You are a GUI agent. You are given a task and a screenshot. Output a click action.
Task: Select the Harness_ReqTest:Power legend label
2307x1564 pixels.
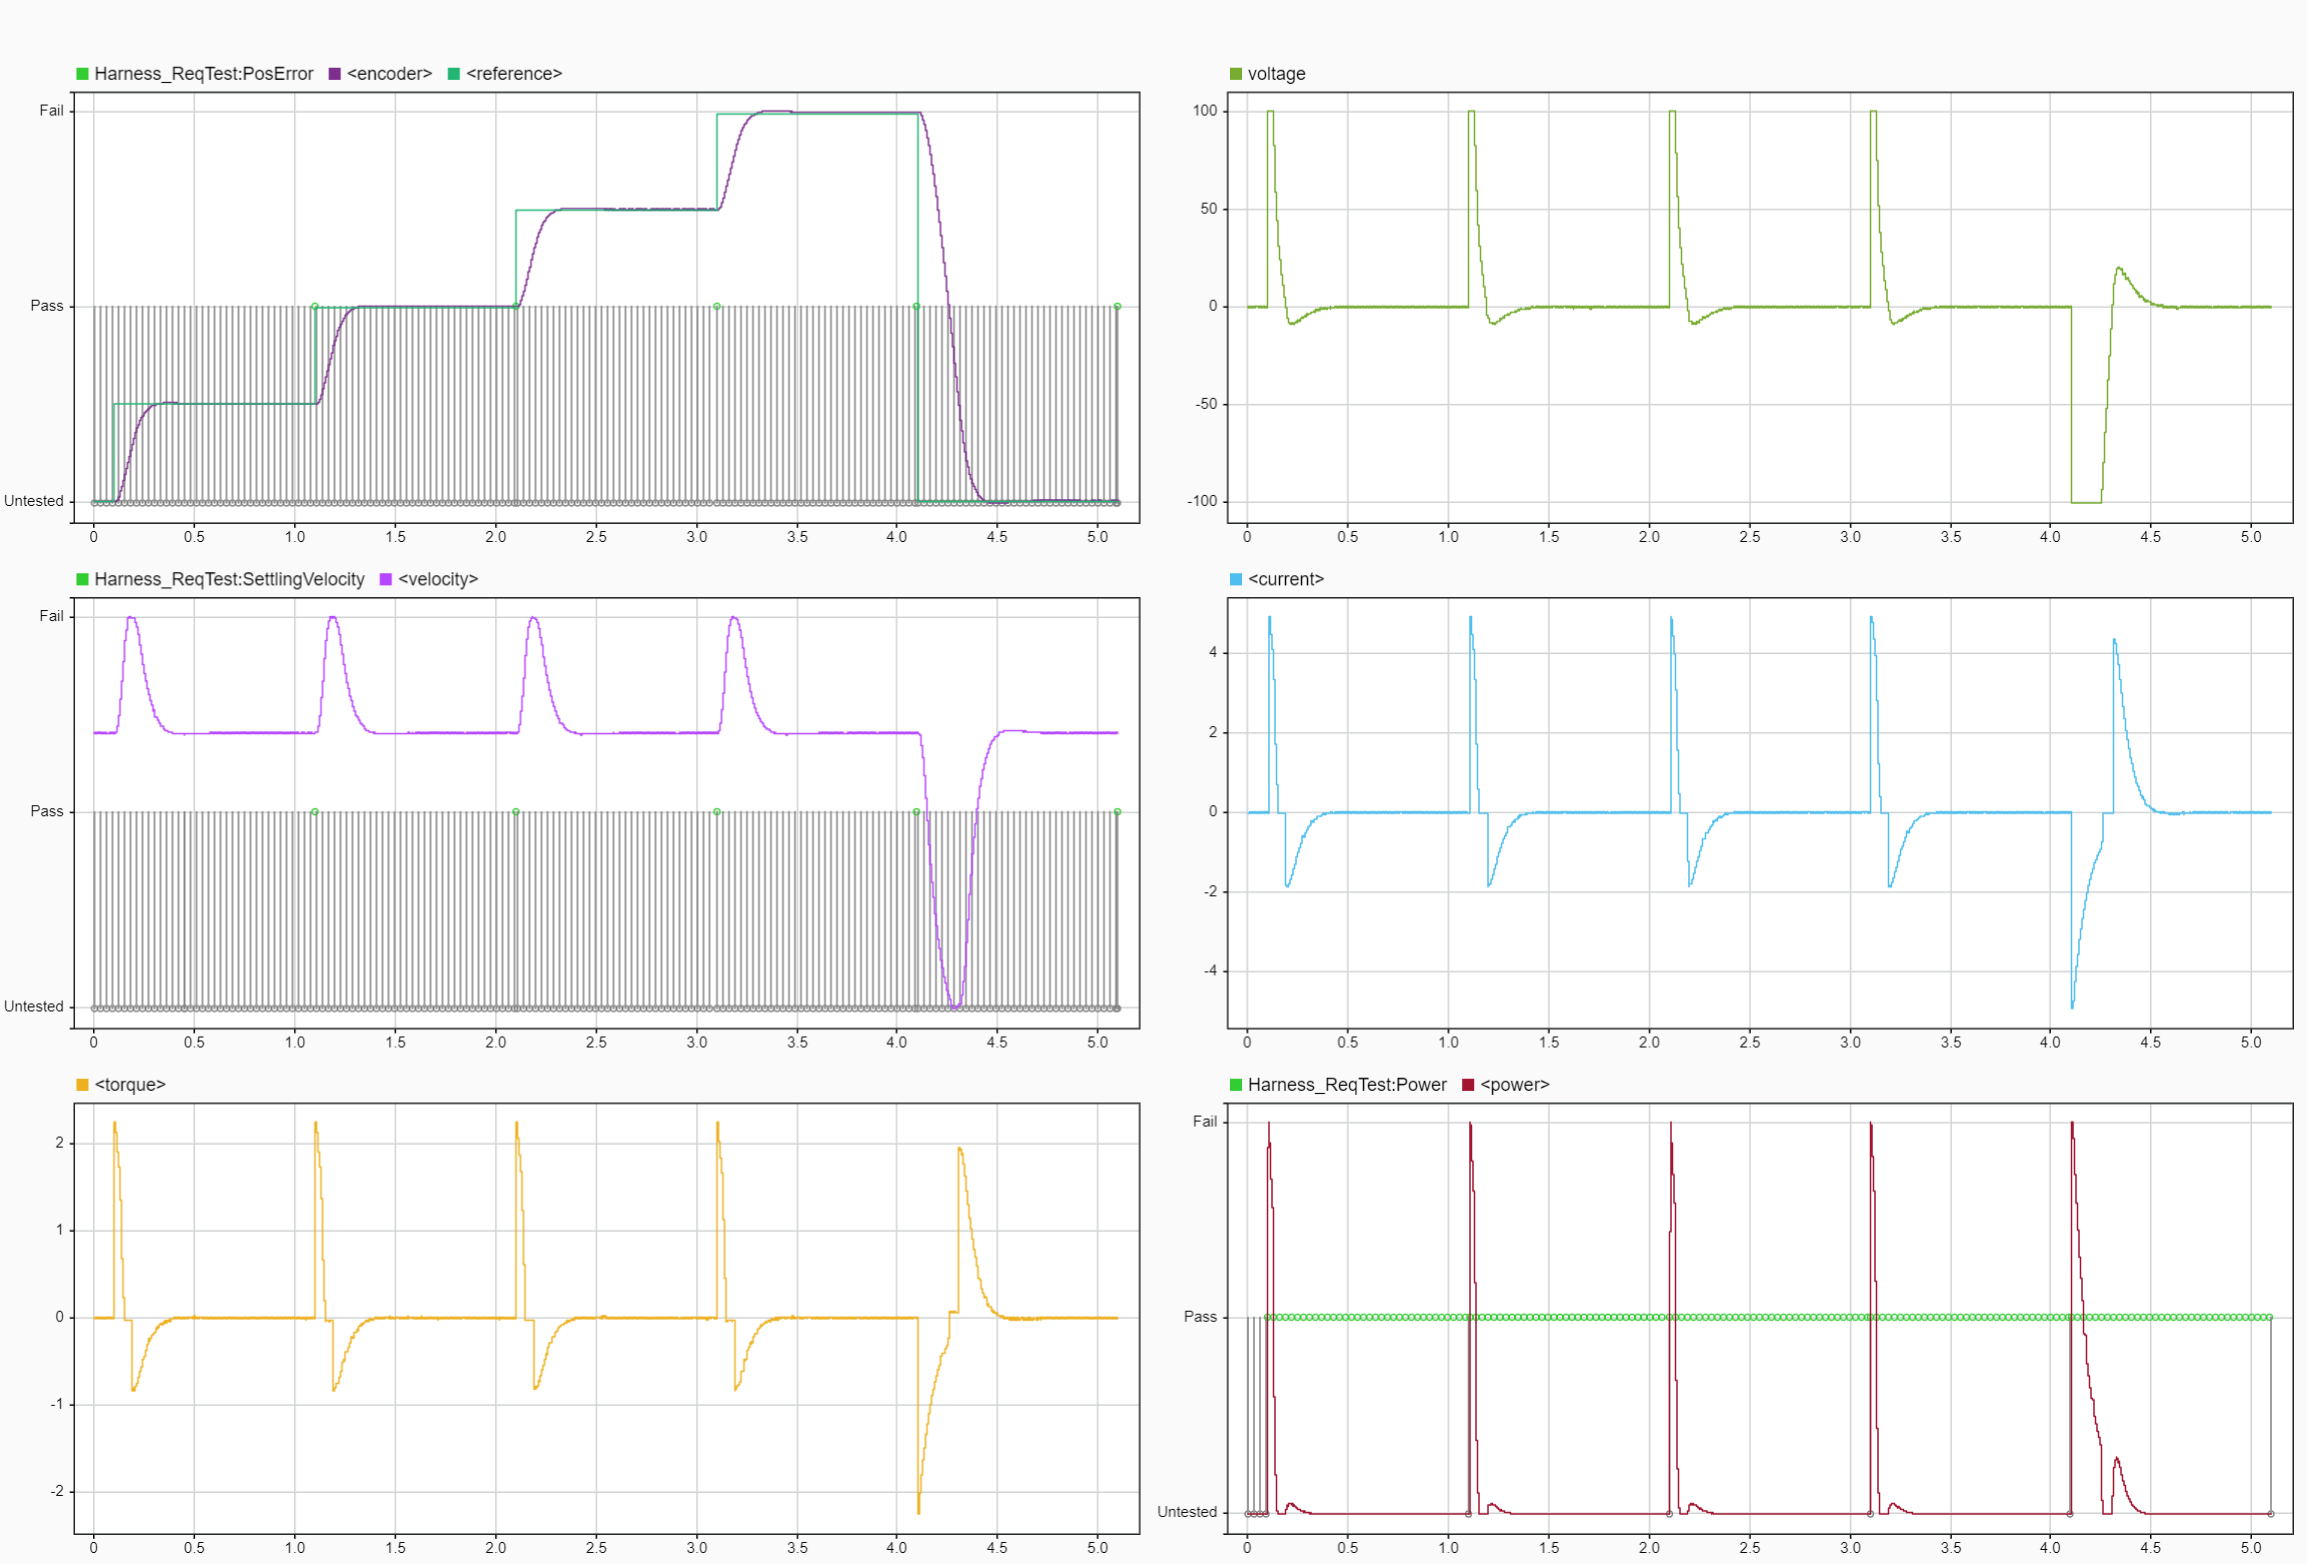1346,1085
